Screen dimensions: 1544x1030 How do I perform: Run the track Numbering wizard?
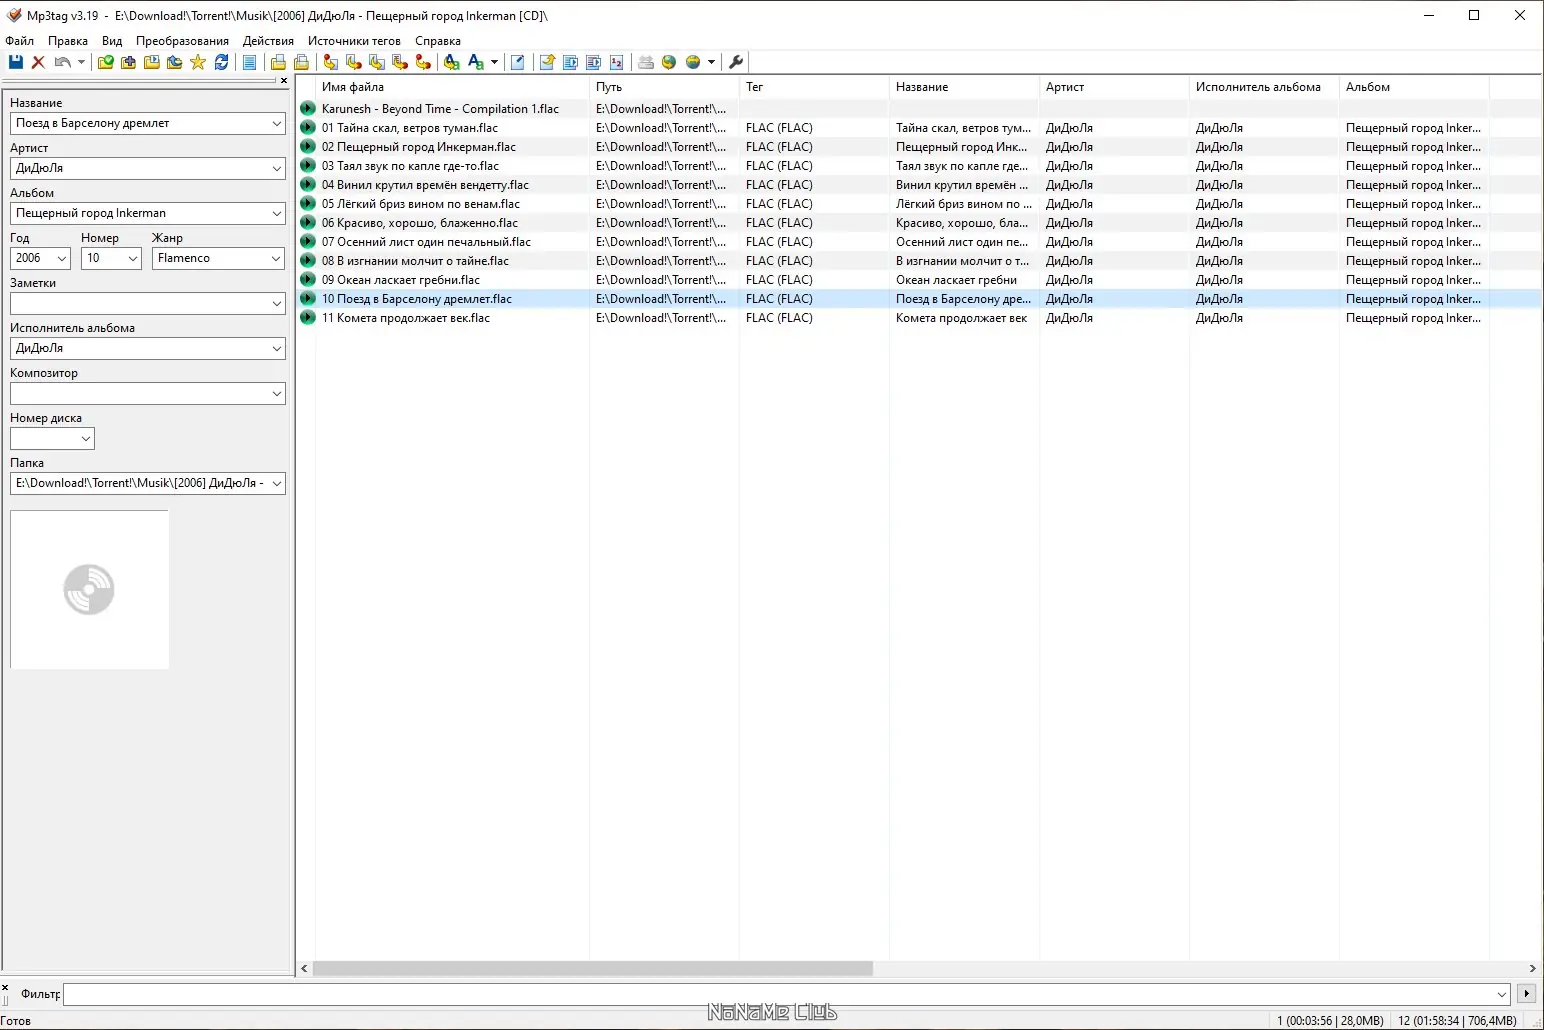(618, 62)
